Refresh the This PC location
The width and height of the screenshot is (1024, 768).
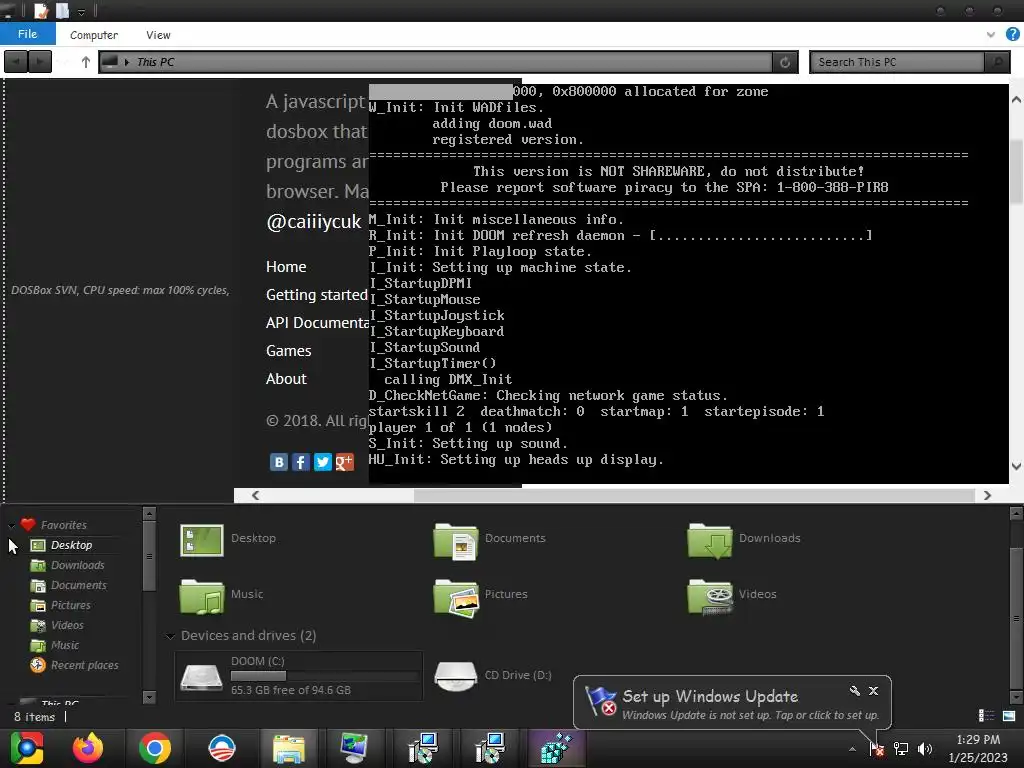(x=785, y=62)
